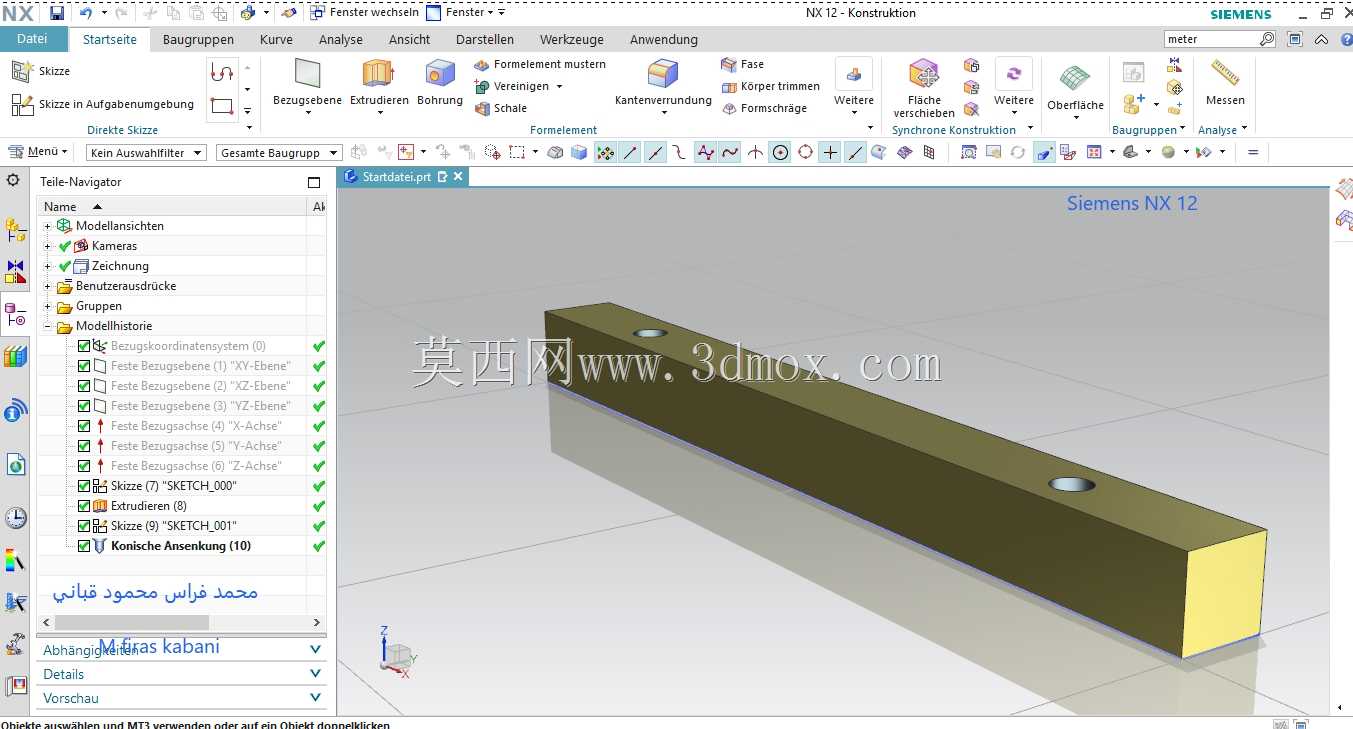
Task: Click the Fase chamfer tool
Action: point(742,64)
